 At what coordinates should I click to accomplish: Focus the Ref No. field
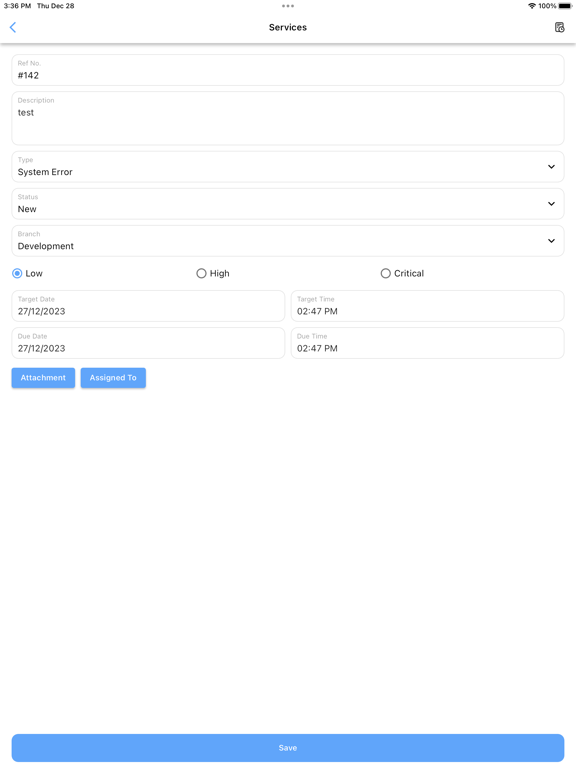tap(288, 70)
